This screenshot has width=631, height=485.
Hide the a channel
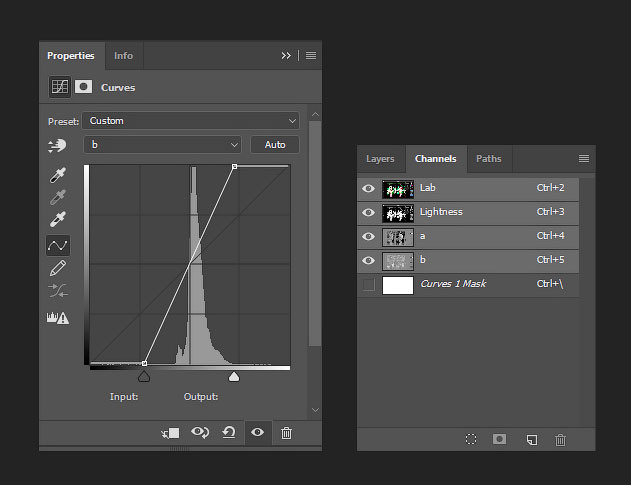(368, 236)
